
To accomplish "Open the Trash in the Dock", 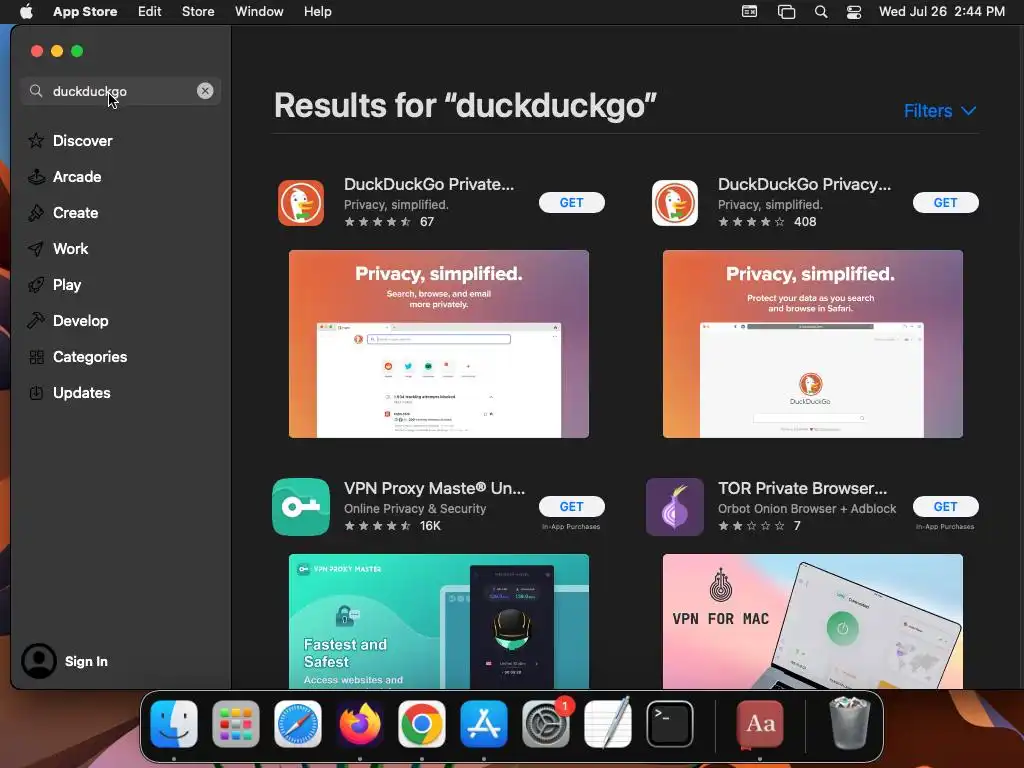I will point(849,724).
